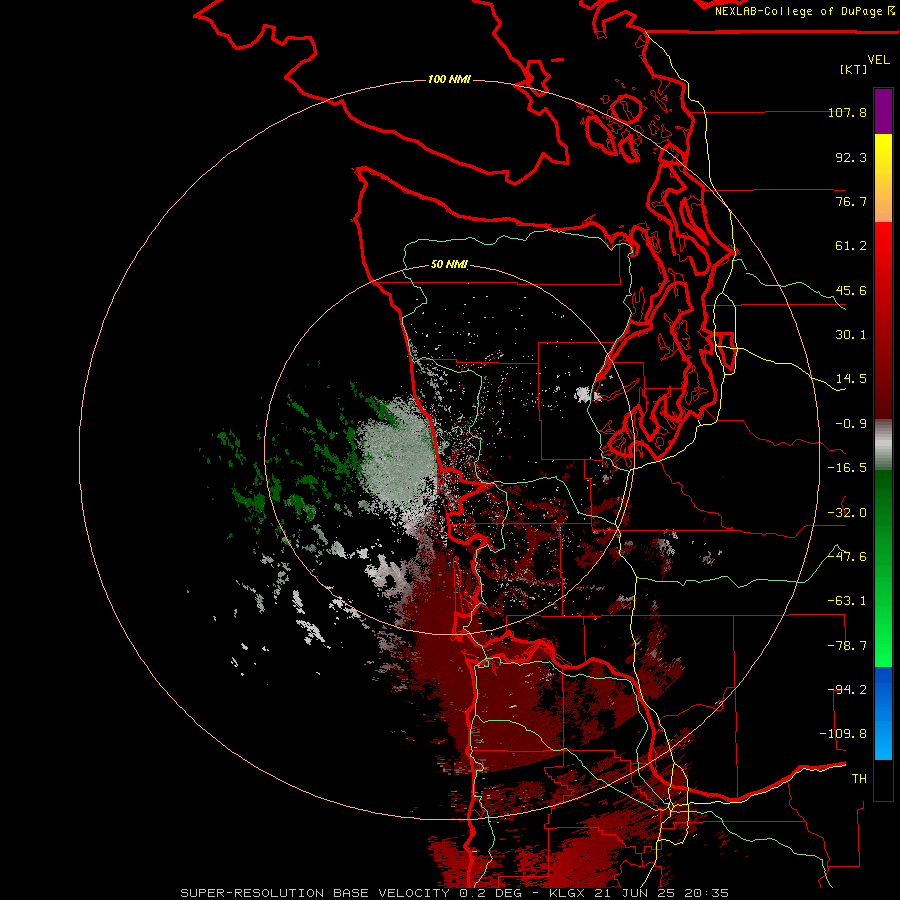Click the 61.2 color scale value
Viewport: 900px width, 900px height.
[x=851, y=246]
